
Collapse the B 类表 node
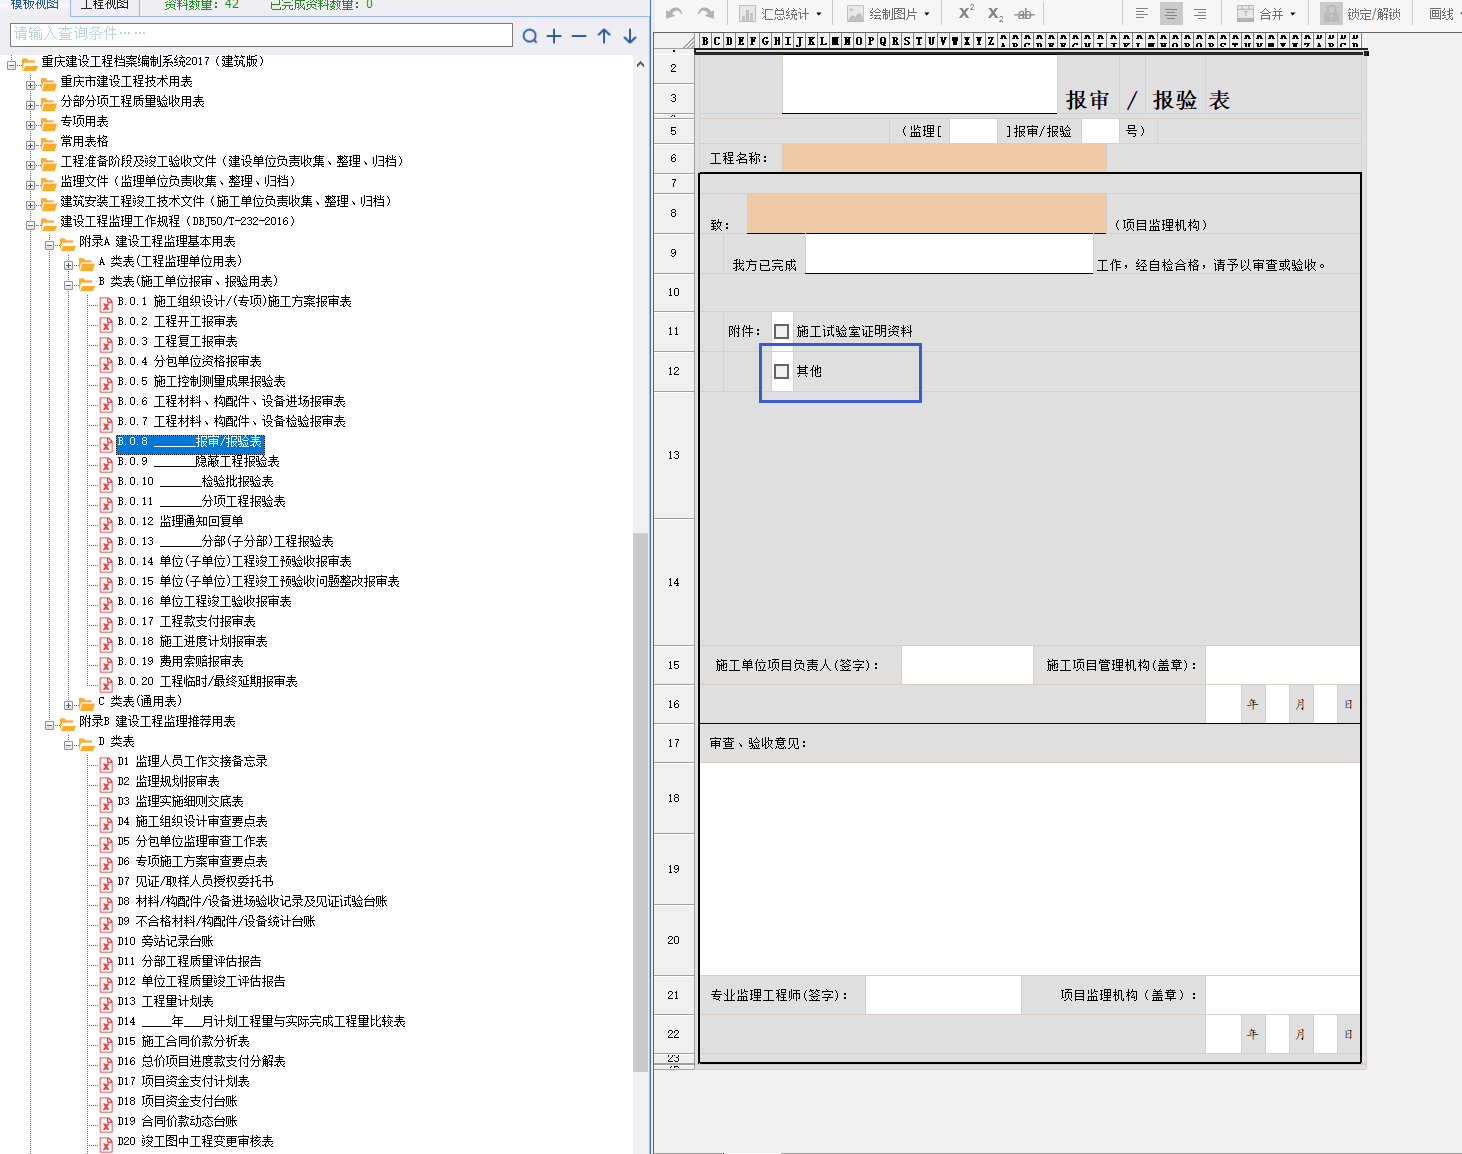(68, 285)
